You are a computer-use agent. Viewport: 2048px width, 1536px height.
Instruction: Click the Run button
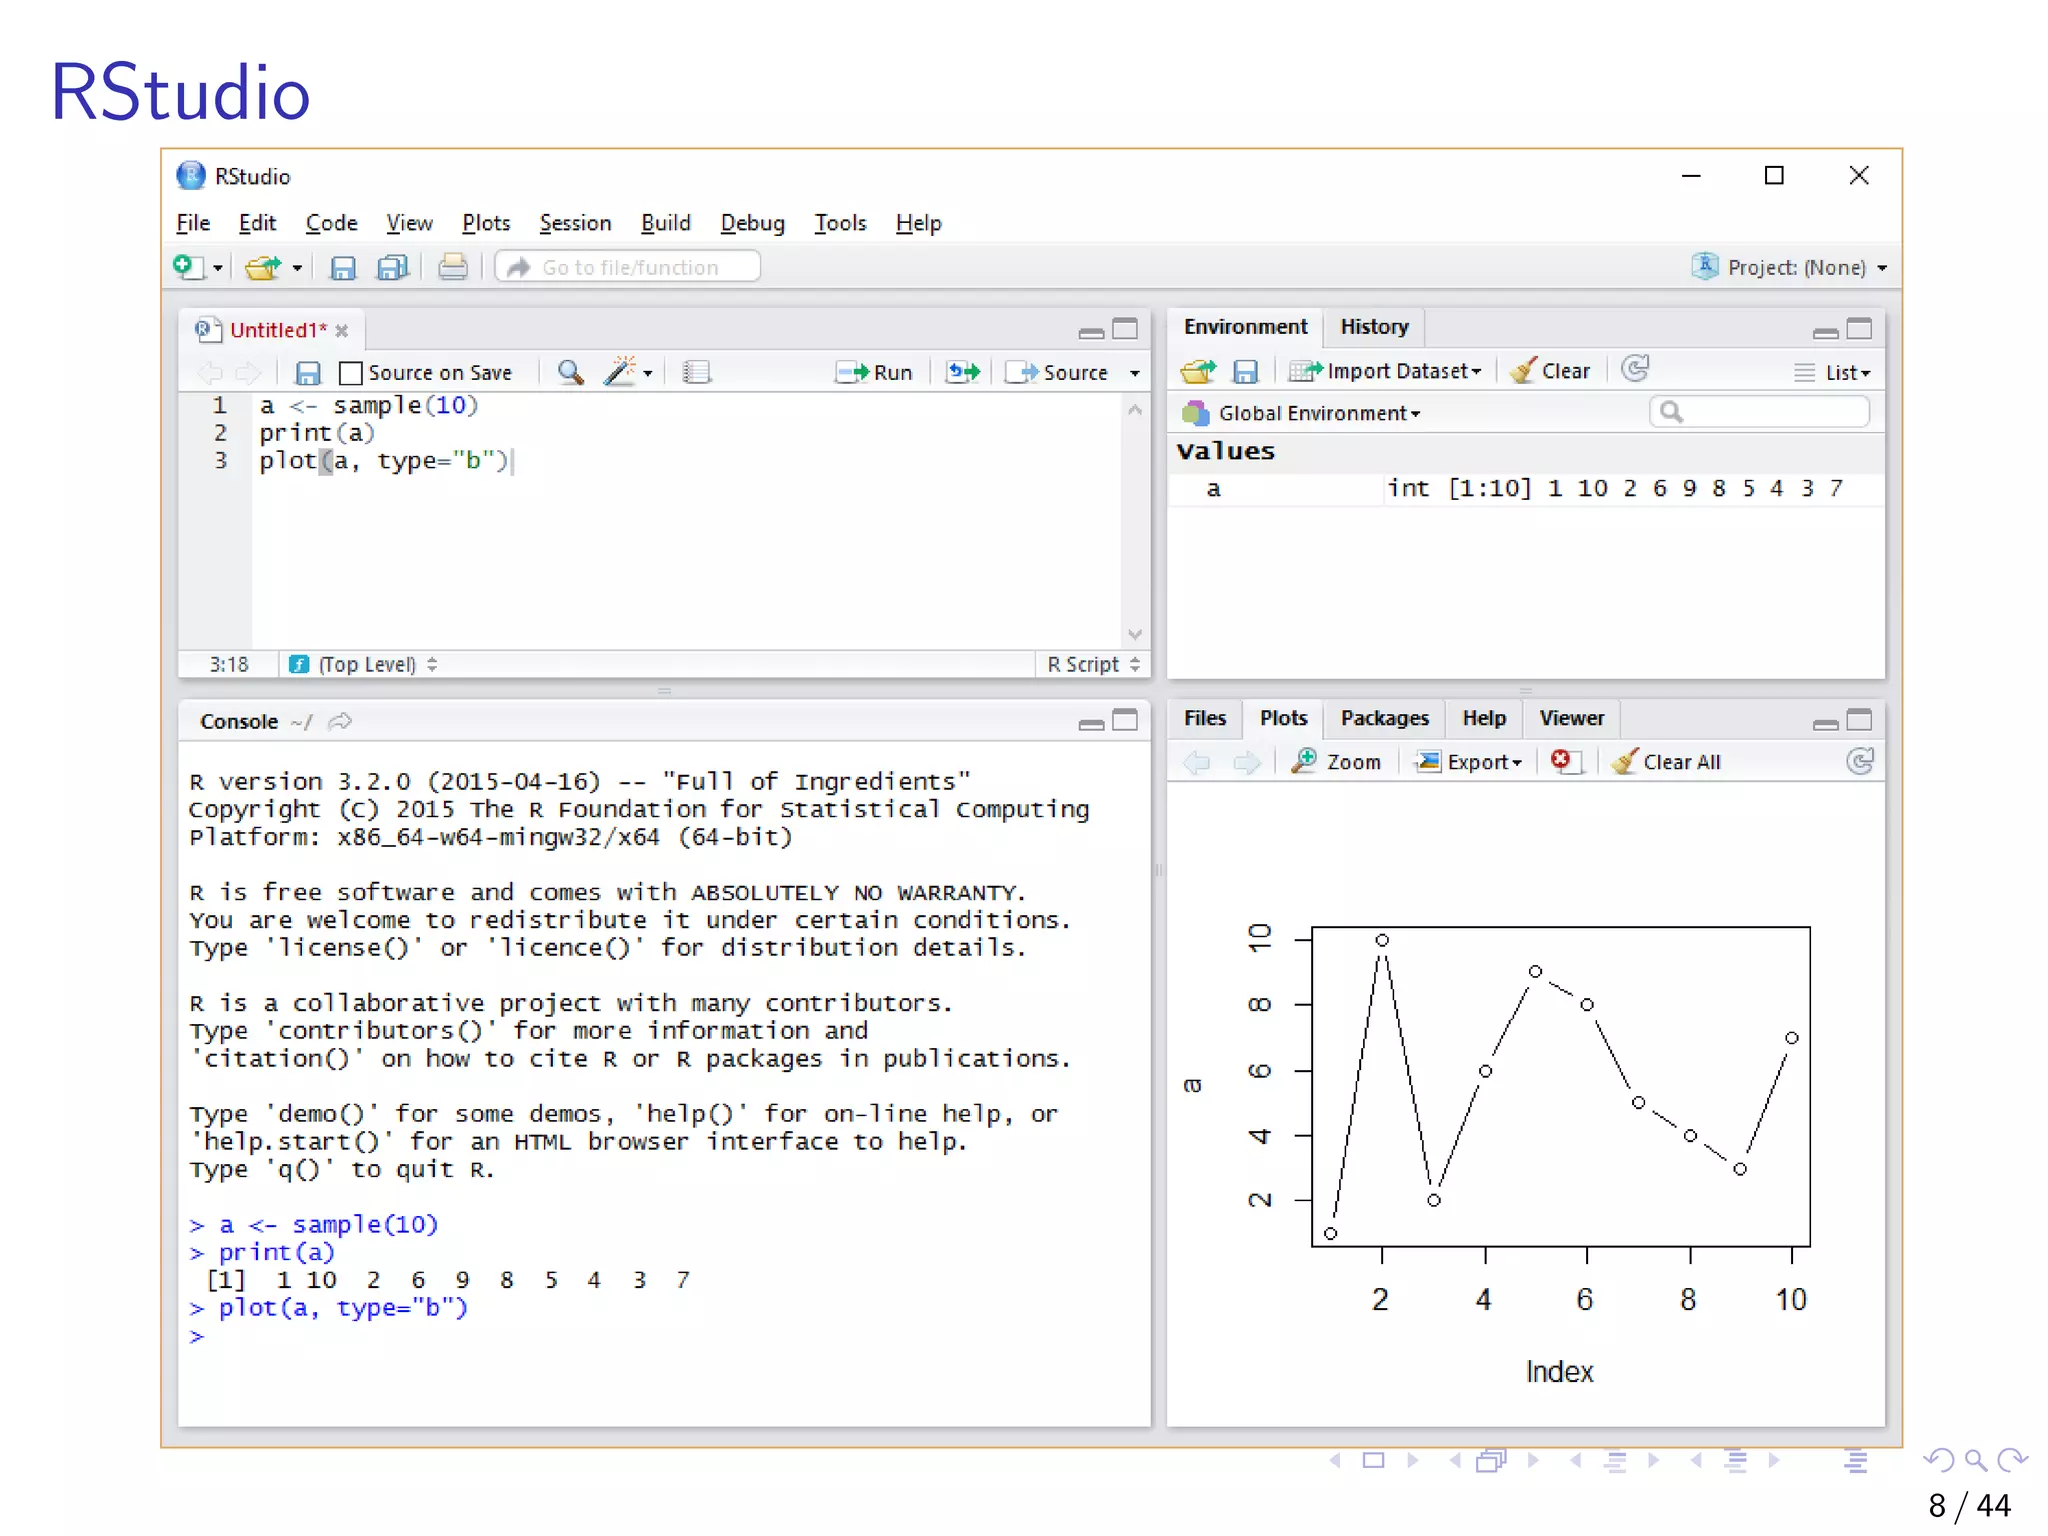point(875,373)
